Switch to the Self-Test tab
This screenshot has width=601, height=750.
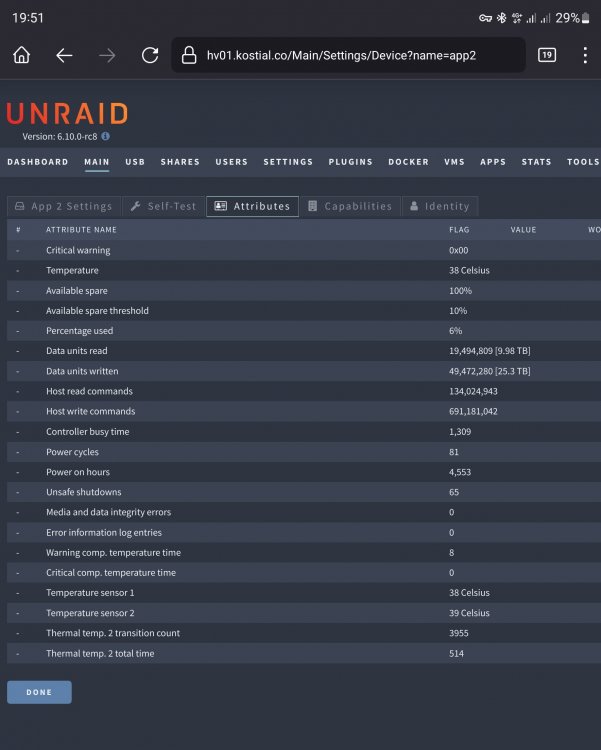tap(164, 206)
